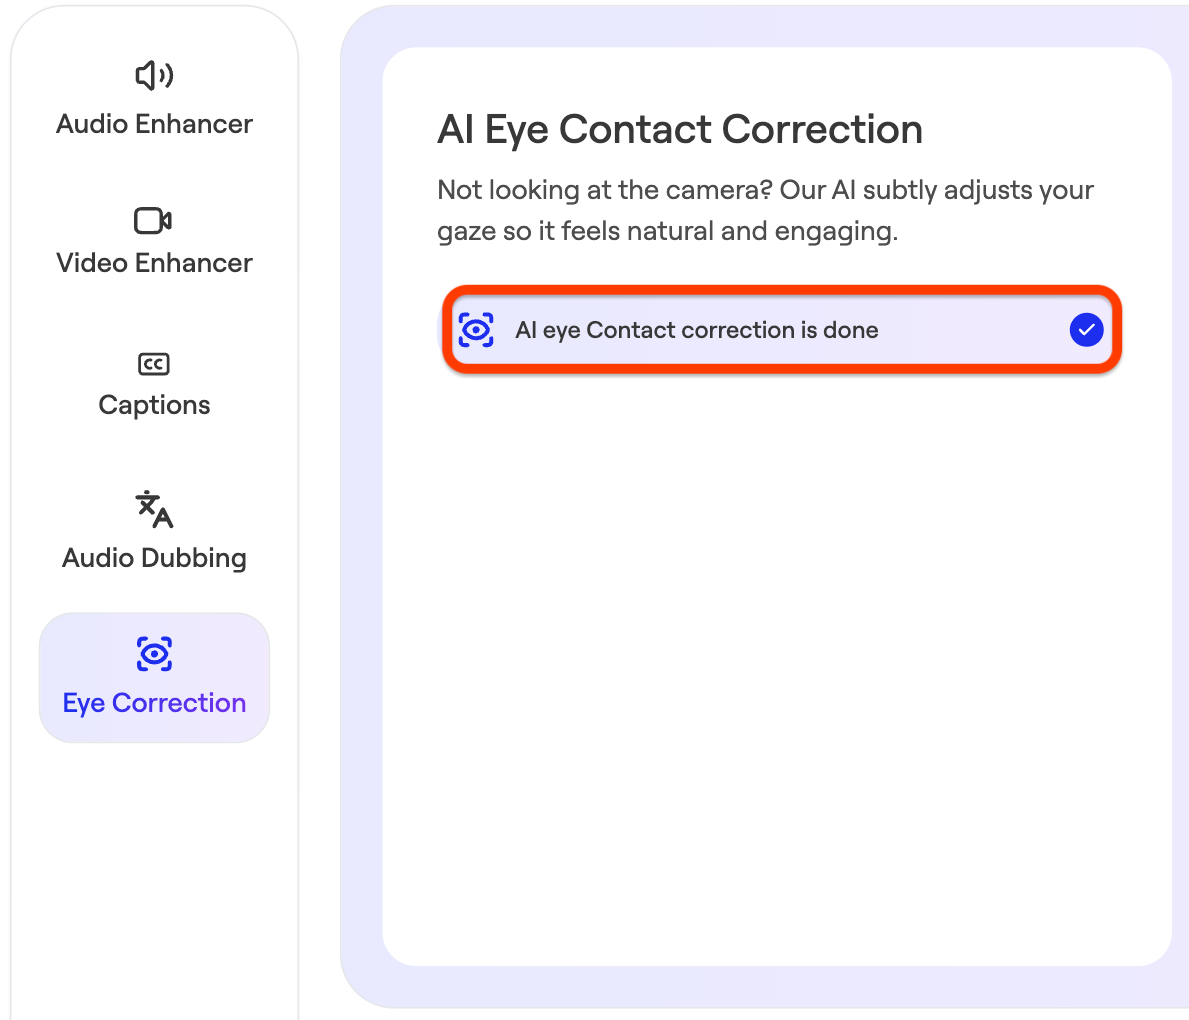Select the Eye Correction label

154,703
